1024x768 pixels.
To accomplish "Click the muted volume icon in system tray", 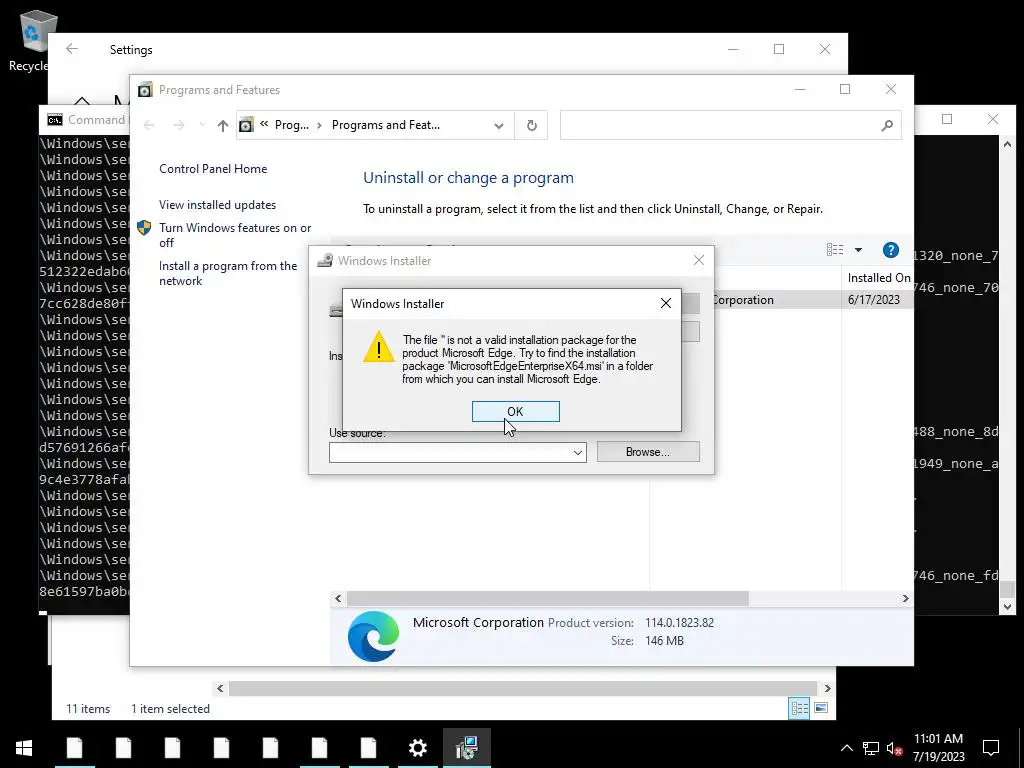I will coord(894,748).
